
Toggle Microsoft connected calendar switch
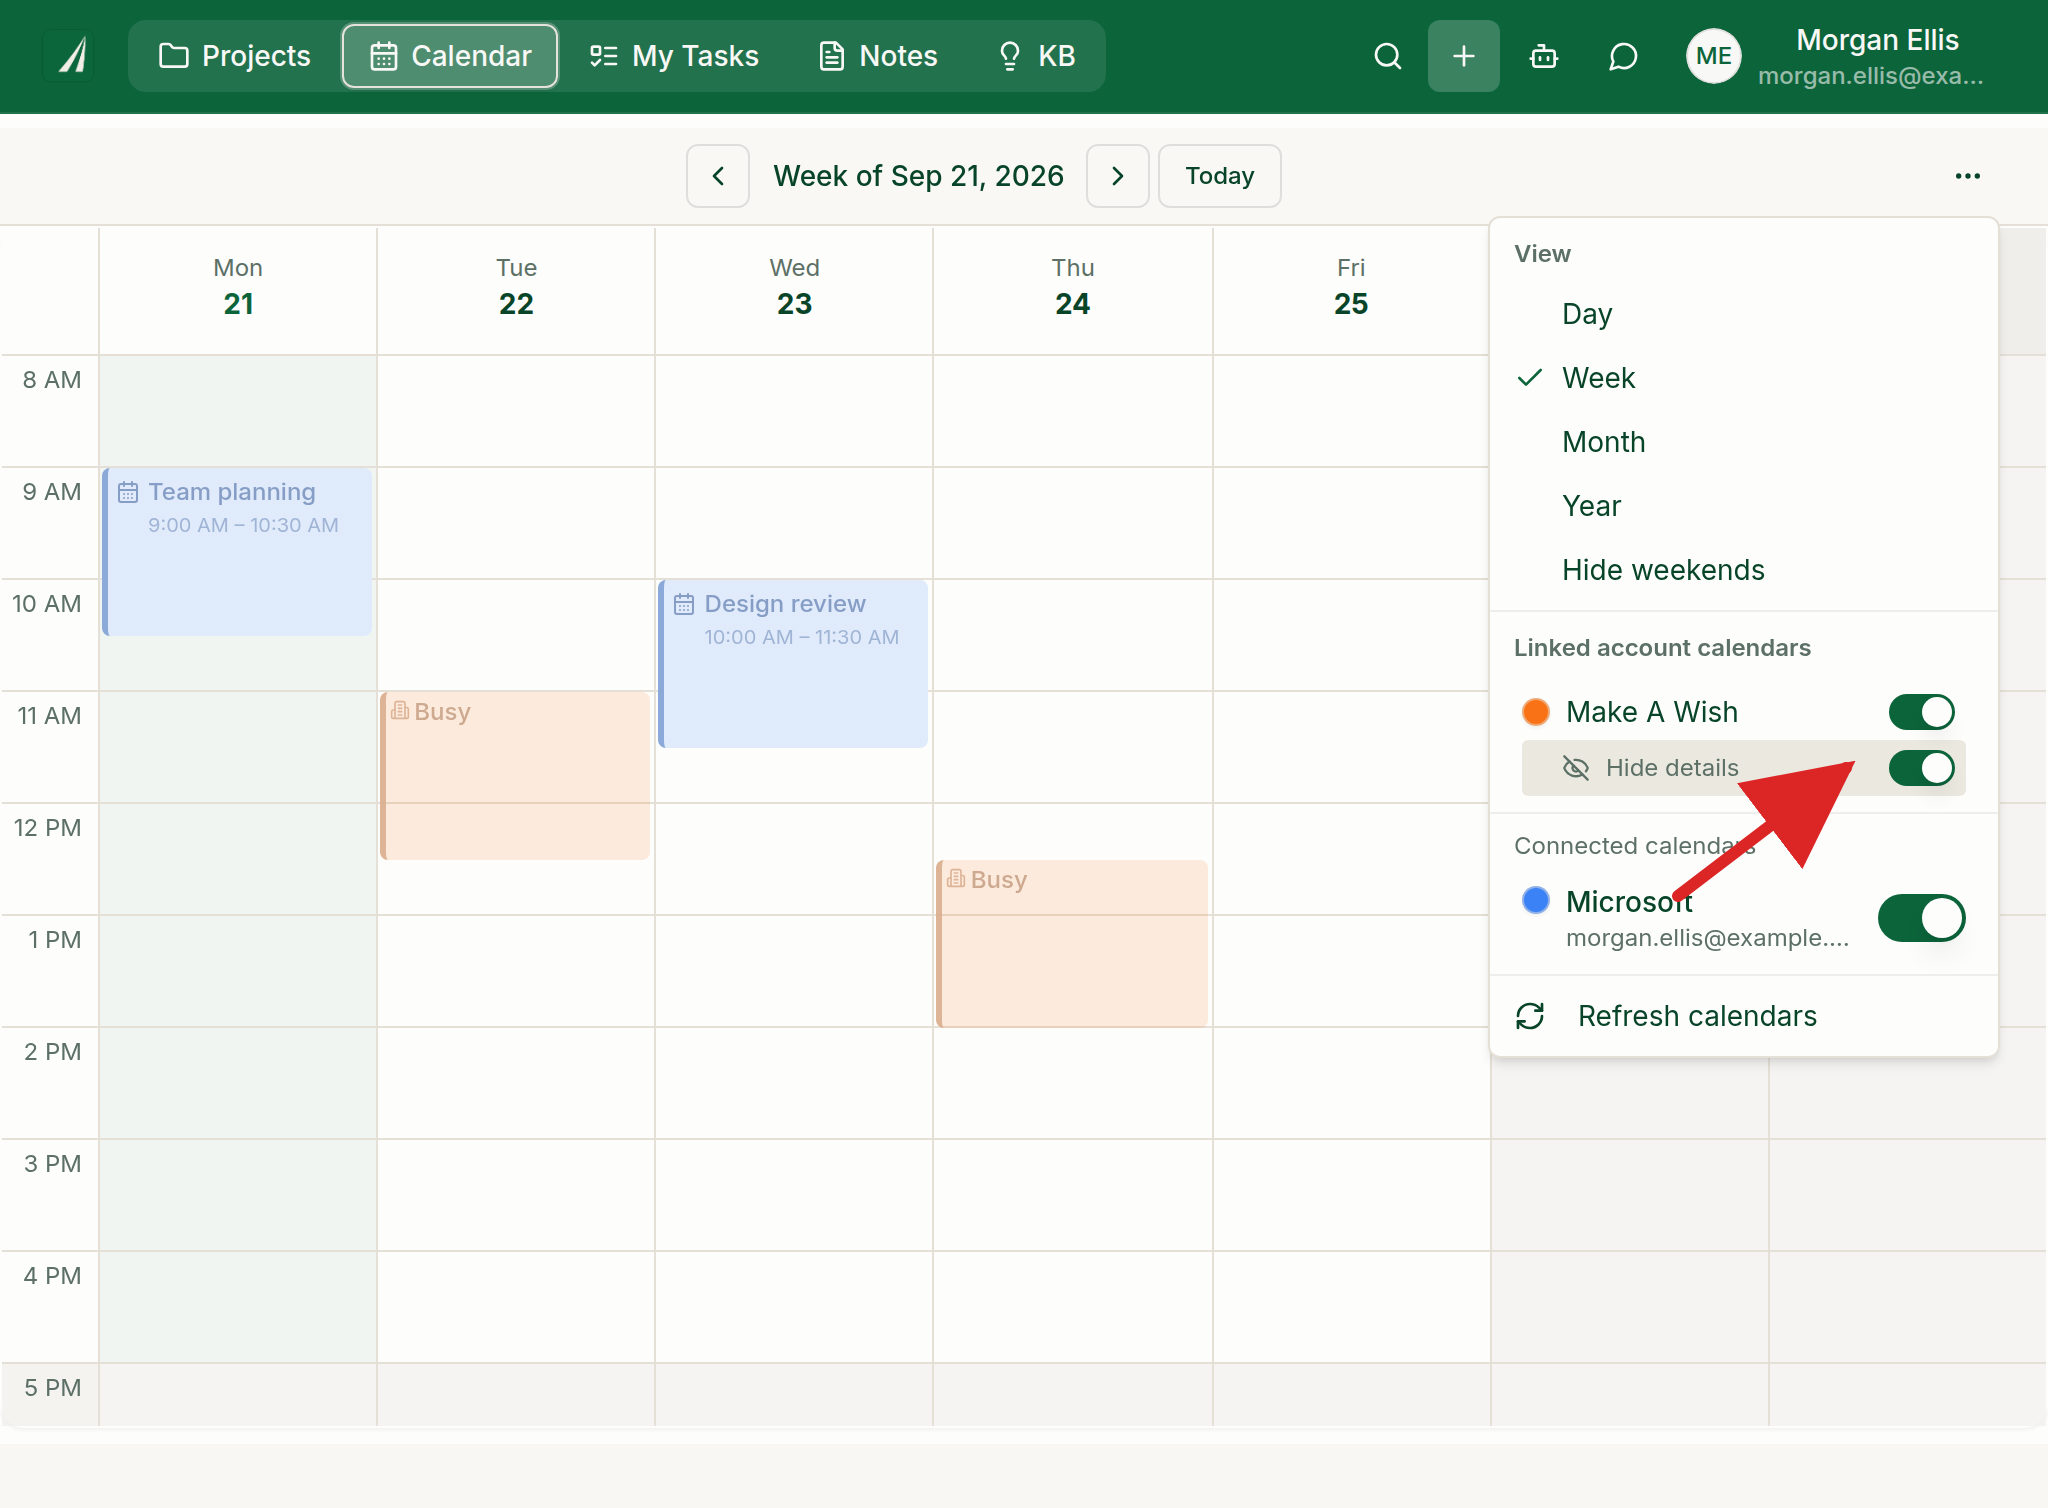(1921, 918)
